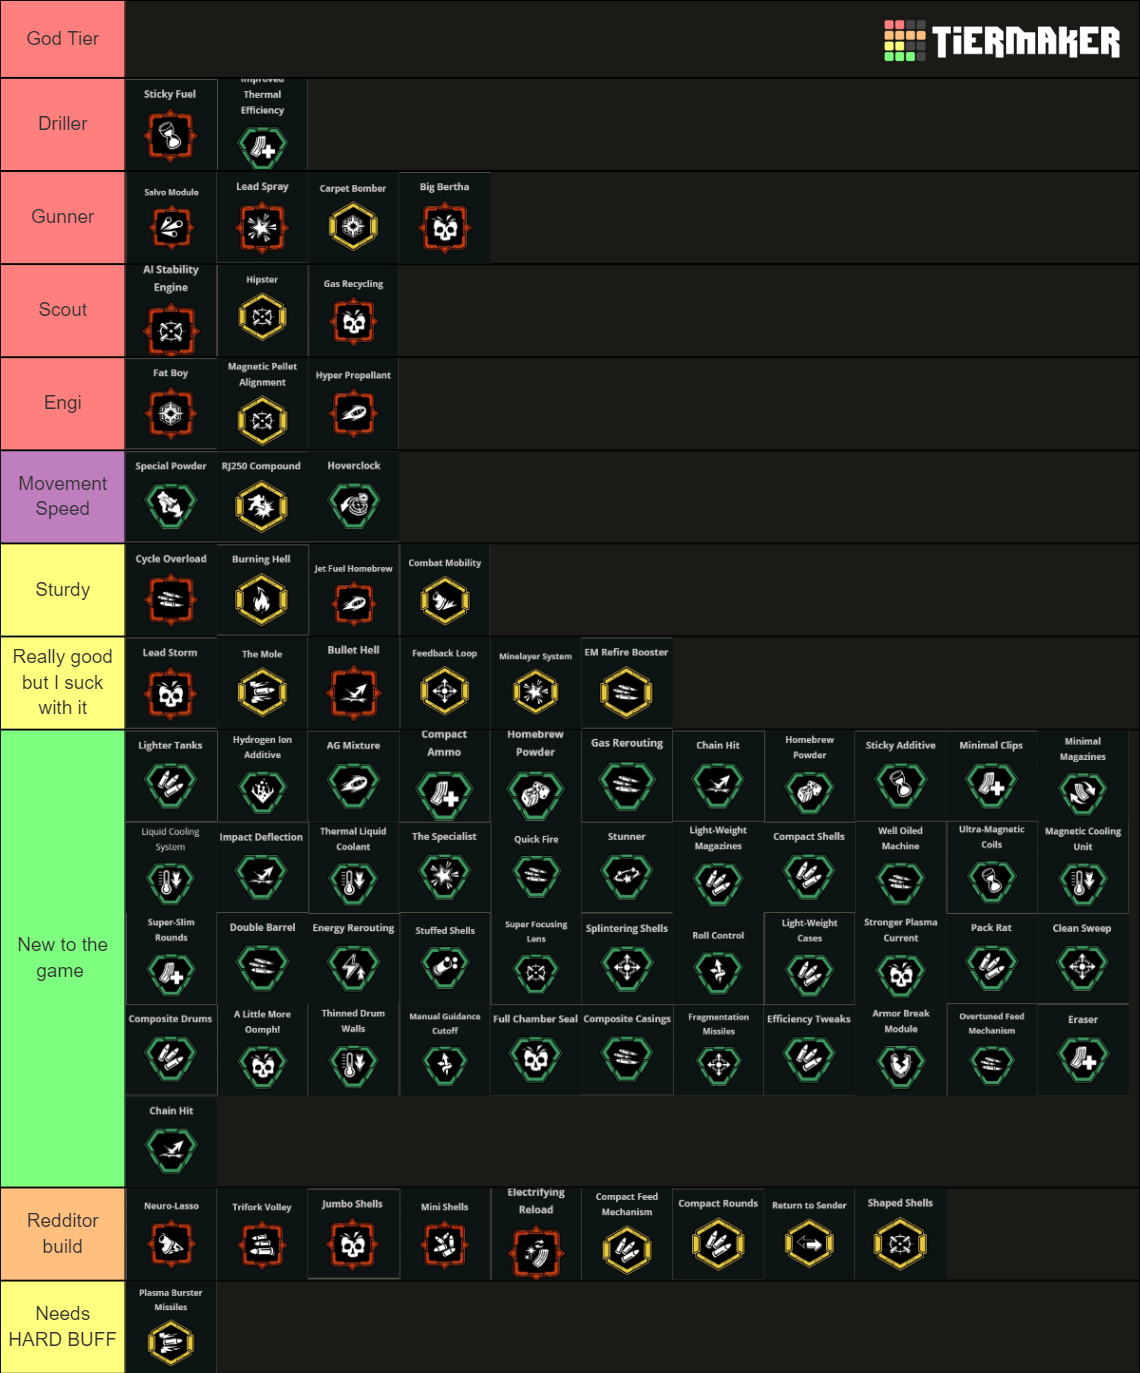Click the God Tier row label
Image resolution: width=1140 pixels, height=1373 pixels.
[62, 38]
